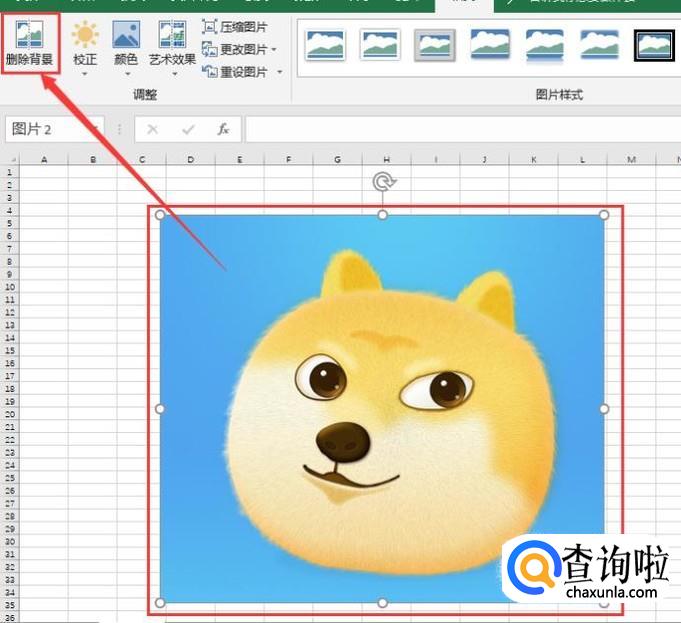Screen dimensions: 681x623
Task: Click the formula bar cancel X
Action: click(152, 129)
